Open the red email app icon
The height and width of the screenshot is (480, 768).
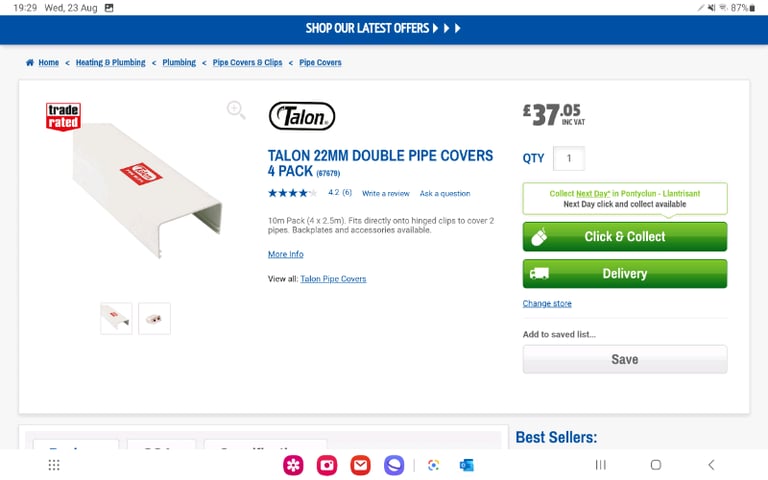click(360, 465)
